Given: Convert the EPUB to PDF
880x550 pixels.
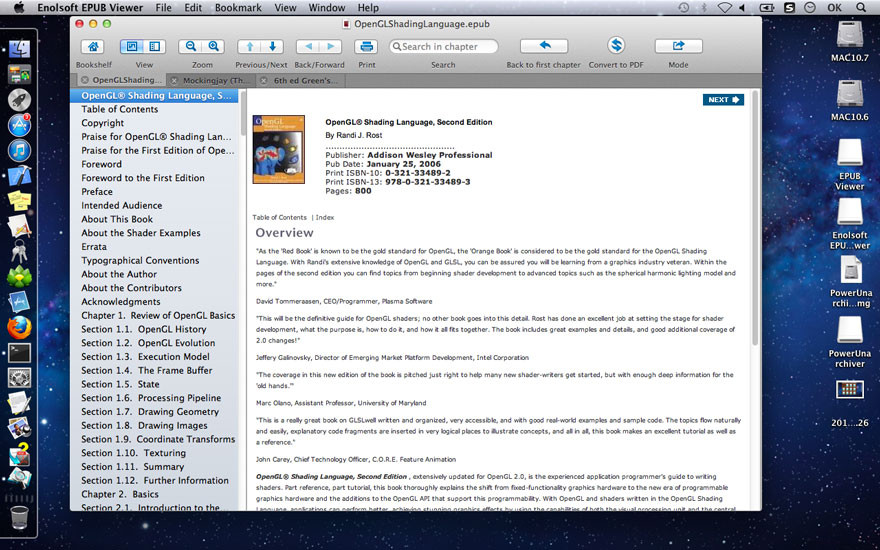Looking at the screenshot, I should coord(616,45).
